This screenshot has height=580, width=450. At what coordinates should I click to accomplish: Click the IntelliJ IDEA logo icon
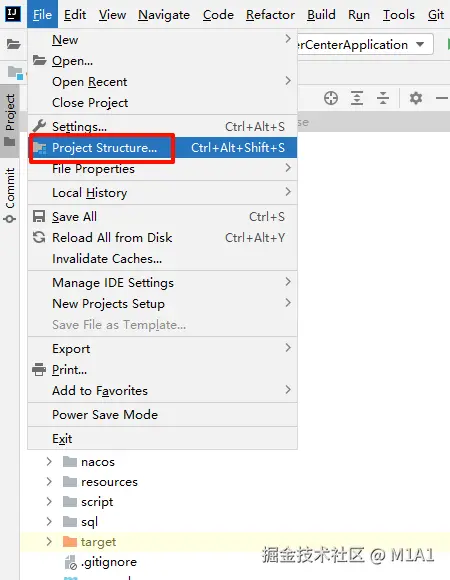13,14
